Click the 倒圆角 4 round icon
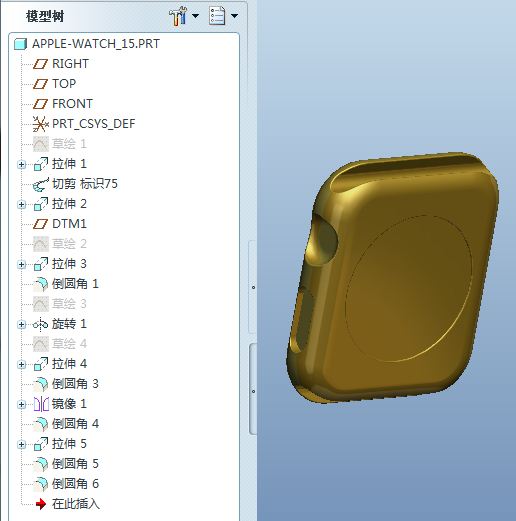This screenshot has width=516, height=521. (x=41, y=424)
